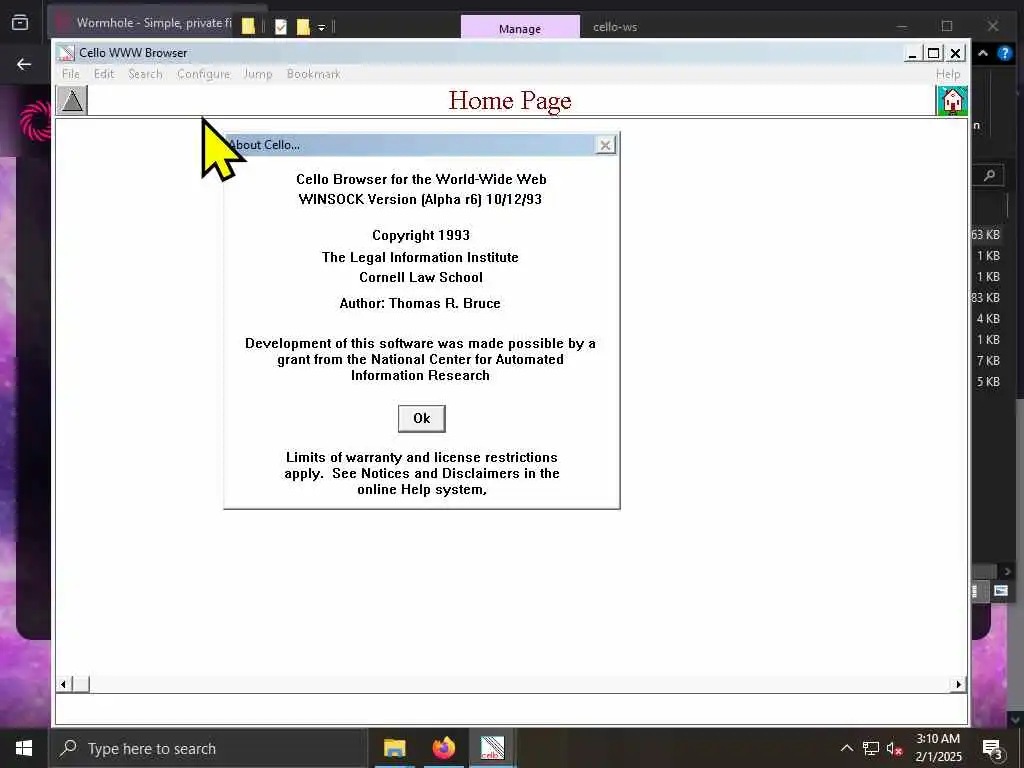Open File Explorer from the taskbar
Screen dimensions: 1024x768
394,748
